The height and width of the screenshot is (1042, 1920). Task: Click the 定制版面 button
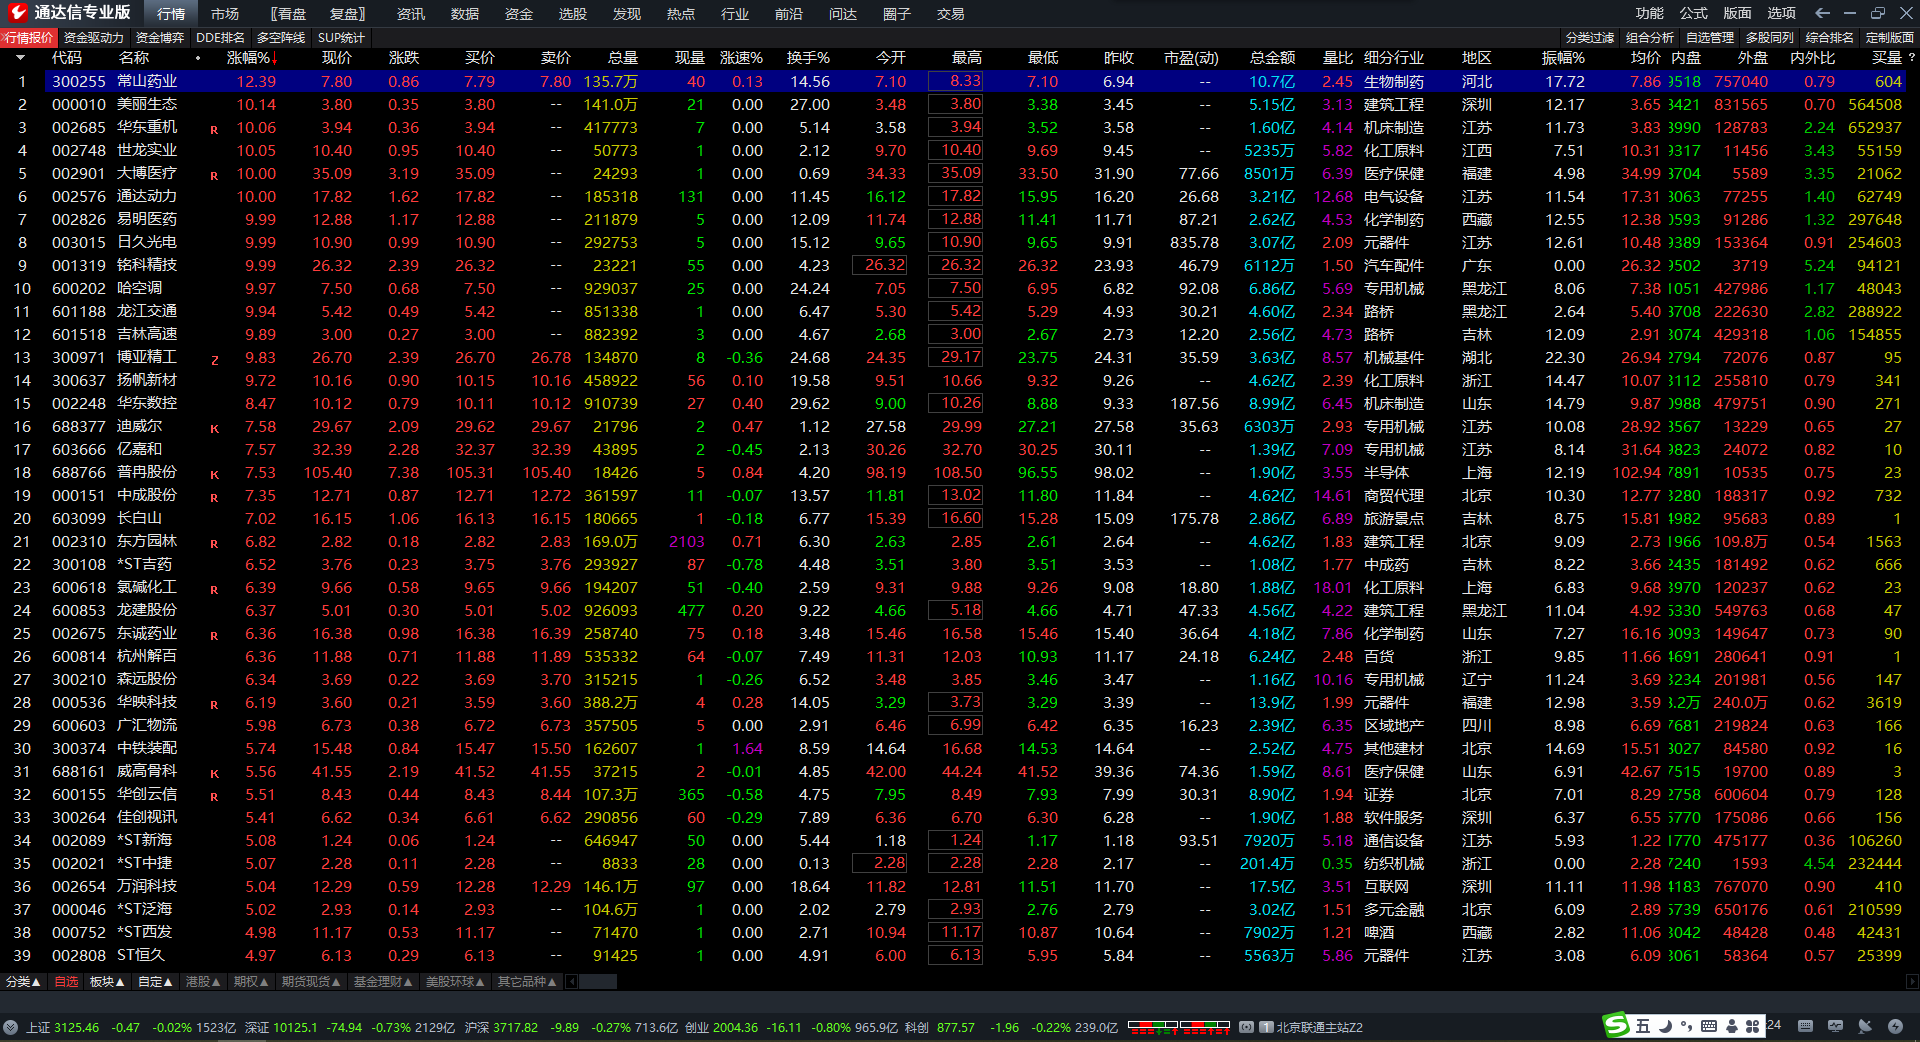click(1890, 38)
